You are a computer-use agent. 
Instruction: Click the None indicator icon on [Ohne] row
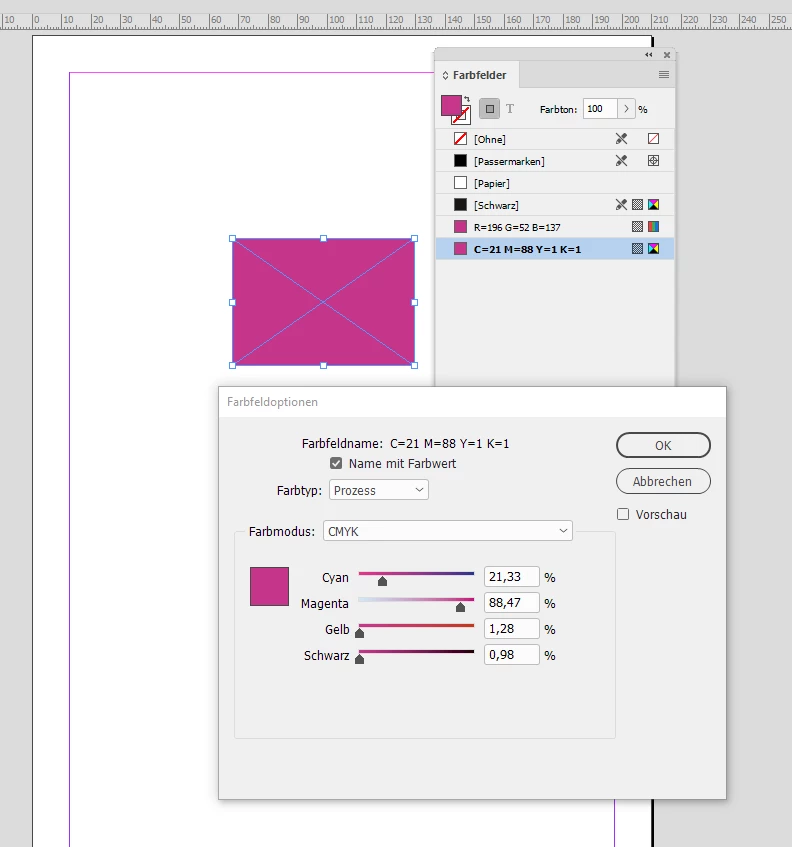653,139
